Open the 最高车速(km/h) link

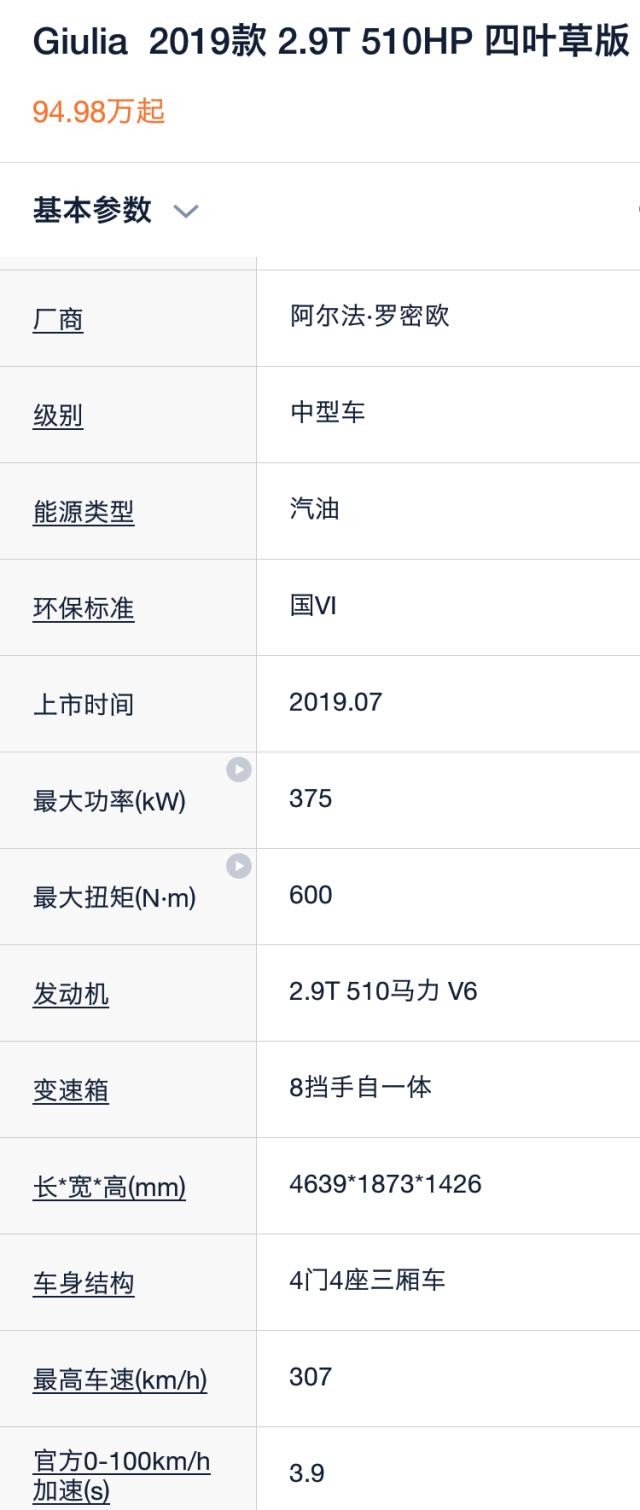[x=120, y=1380]
